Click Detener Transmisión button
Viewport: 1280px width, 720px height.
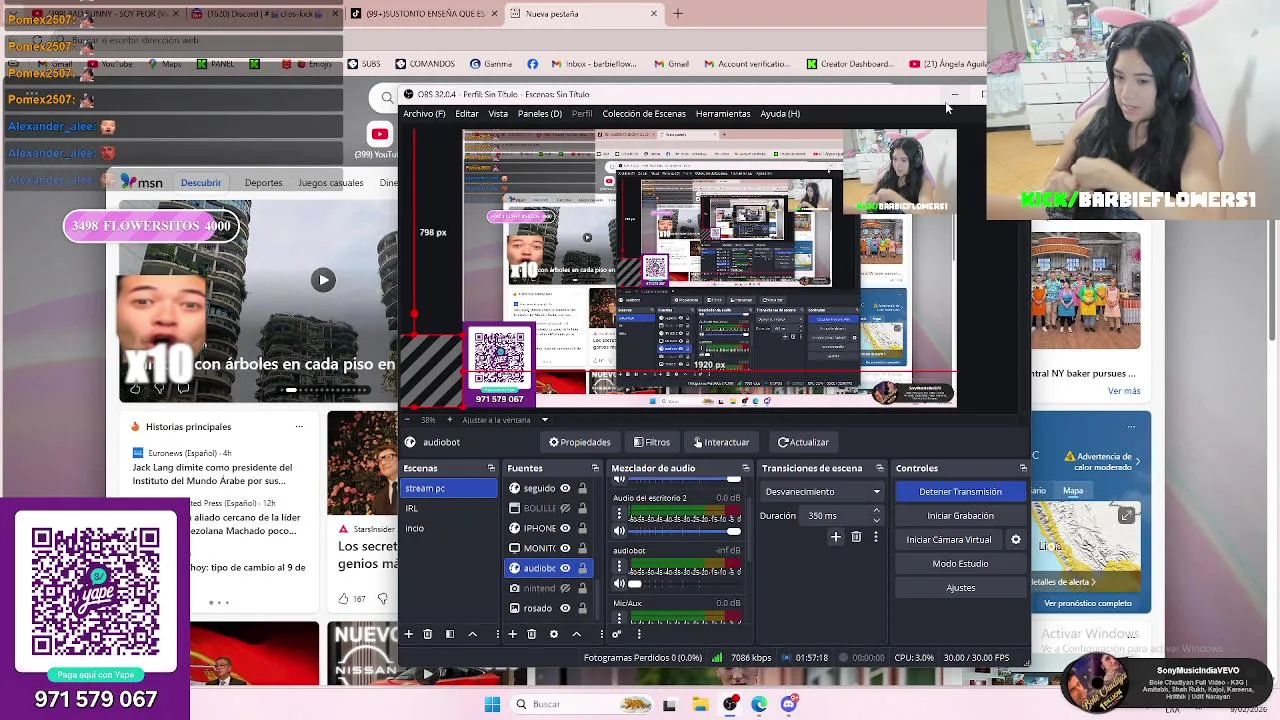click(960, 492)
